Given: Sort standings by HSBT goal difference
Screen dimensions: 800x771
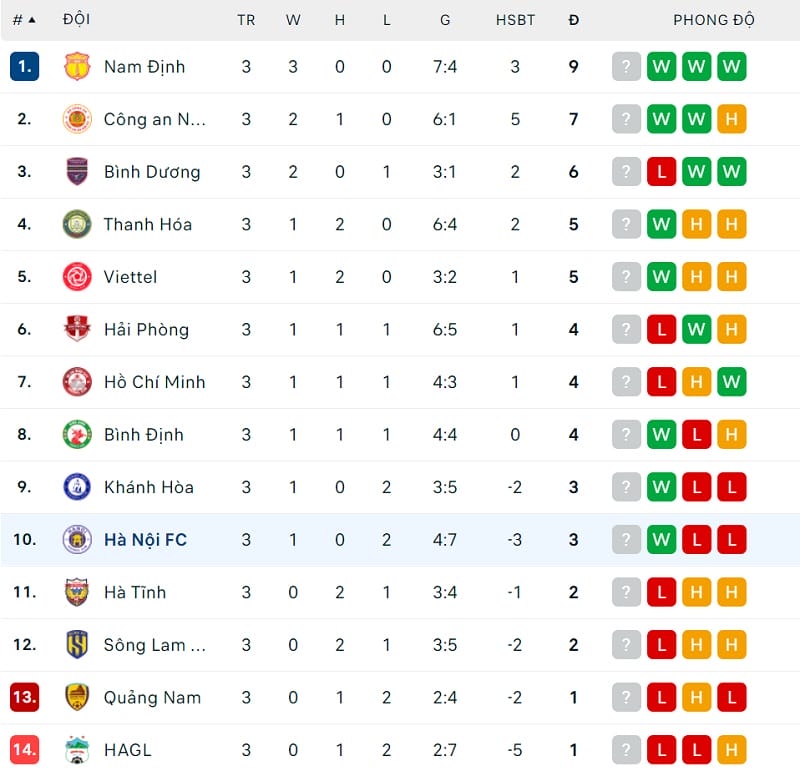Looking at the screenshot, I should point(515,20).
